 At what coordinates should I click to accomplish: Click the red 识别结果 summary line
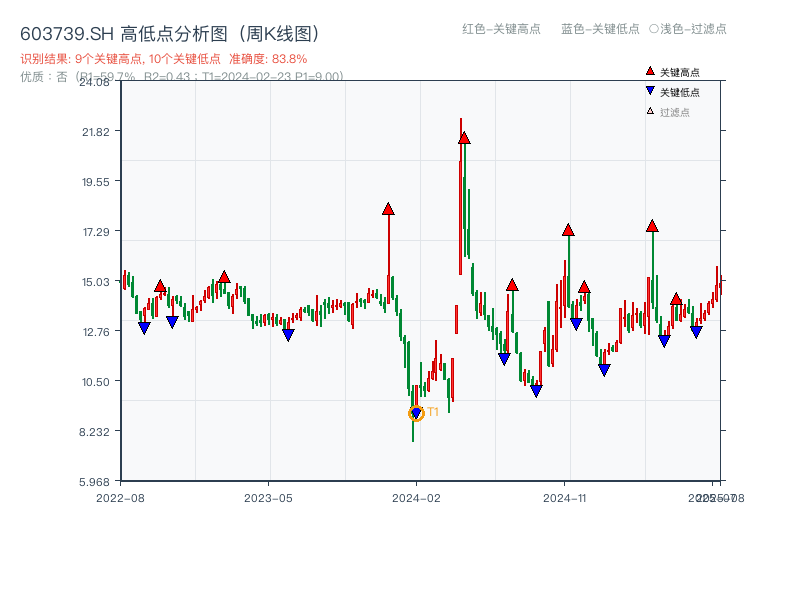click(163, 59)
